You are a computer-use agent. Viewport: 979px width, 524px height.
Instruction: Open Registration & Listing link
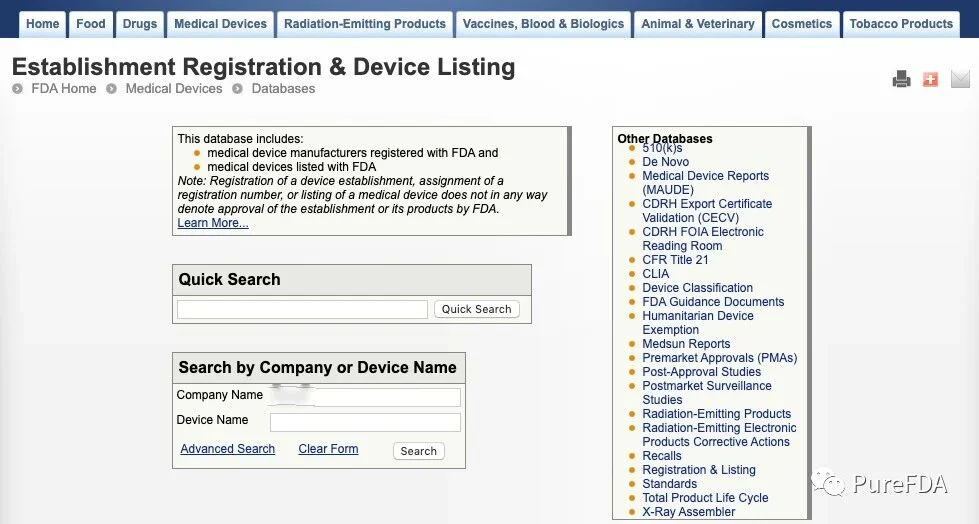(x=699, y=470)
